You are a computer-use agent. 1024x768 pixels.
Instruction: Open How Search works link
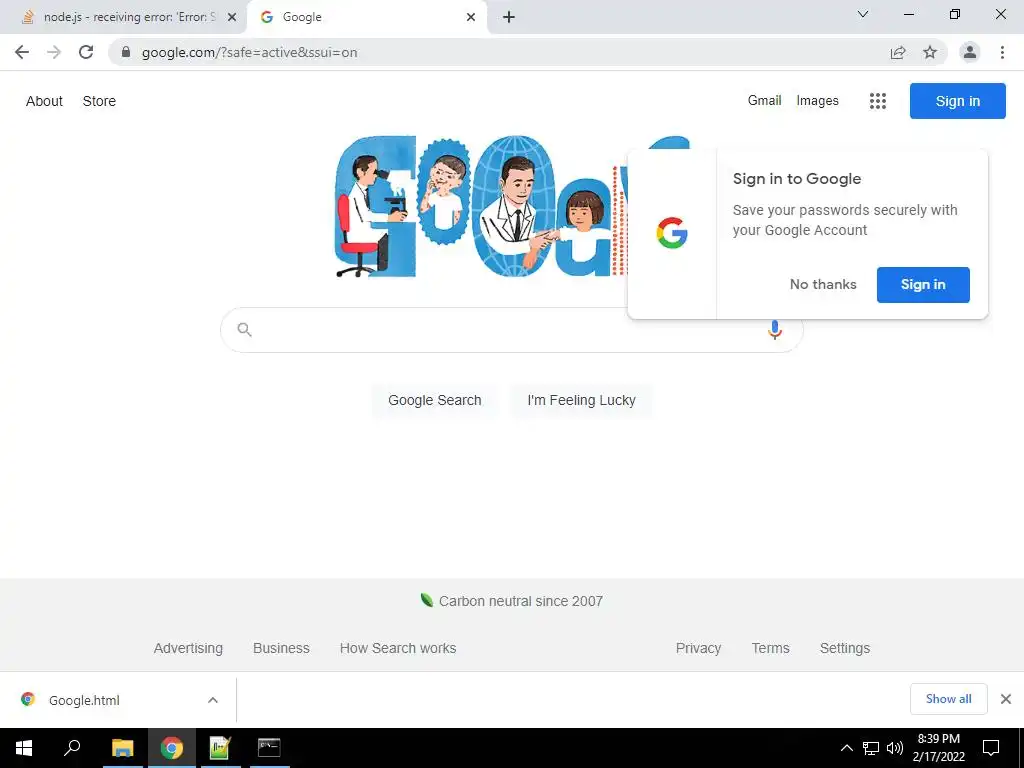(x=398, y=648)
